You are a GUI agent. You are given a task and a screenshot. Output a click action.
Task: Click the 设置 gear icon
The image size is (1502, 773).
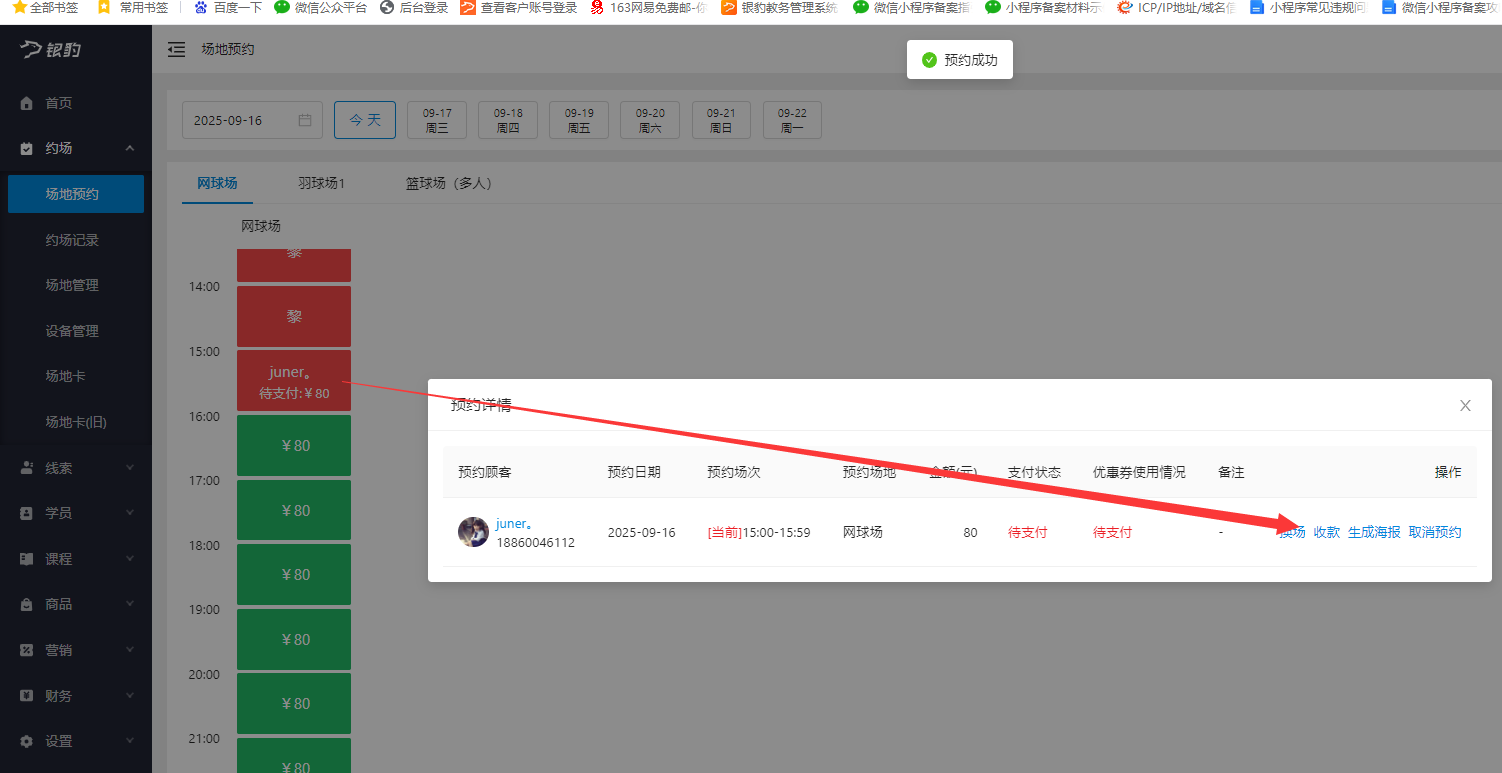coord(25,741)
